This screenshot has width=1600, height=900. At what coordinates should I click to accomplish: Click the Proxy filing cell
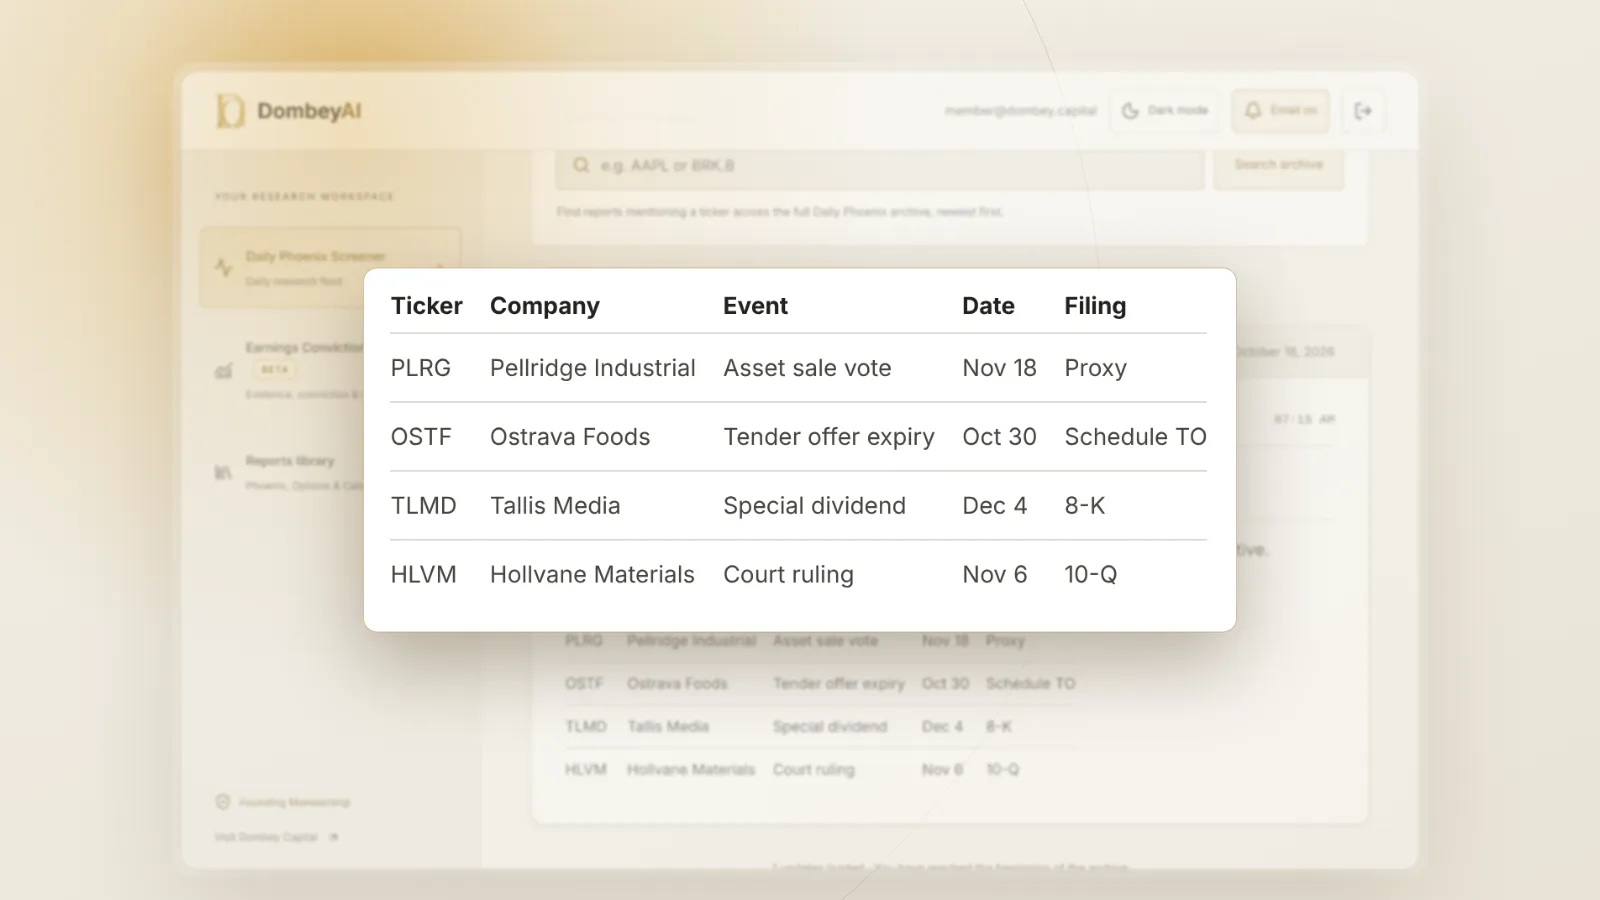pyautogui.click(x=1096, y=368)
